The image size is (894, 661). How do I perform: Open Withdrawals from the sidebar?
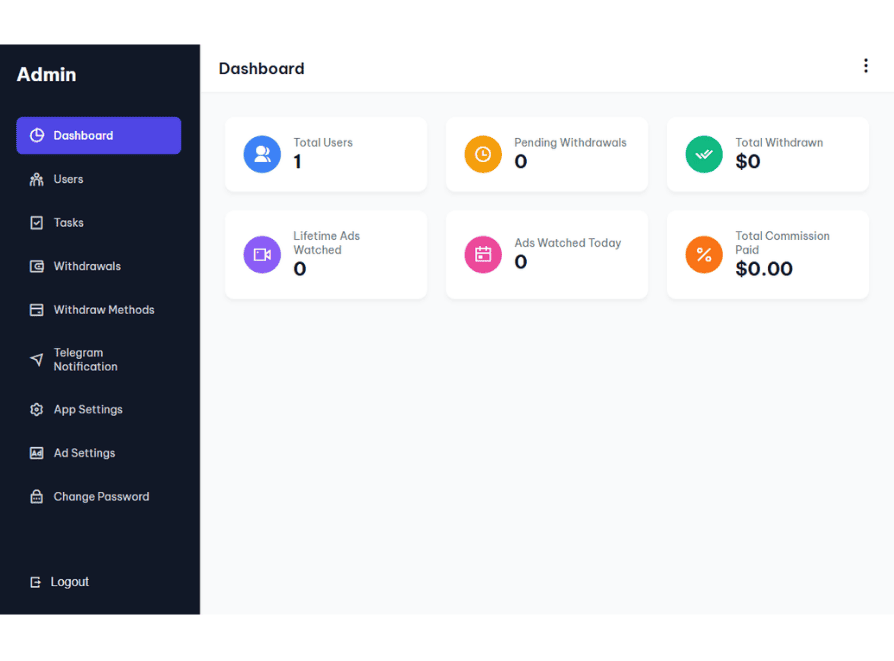(x=87, y=267)
